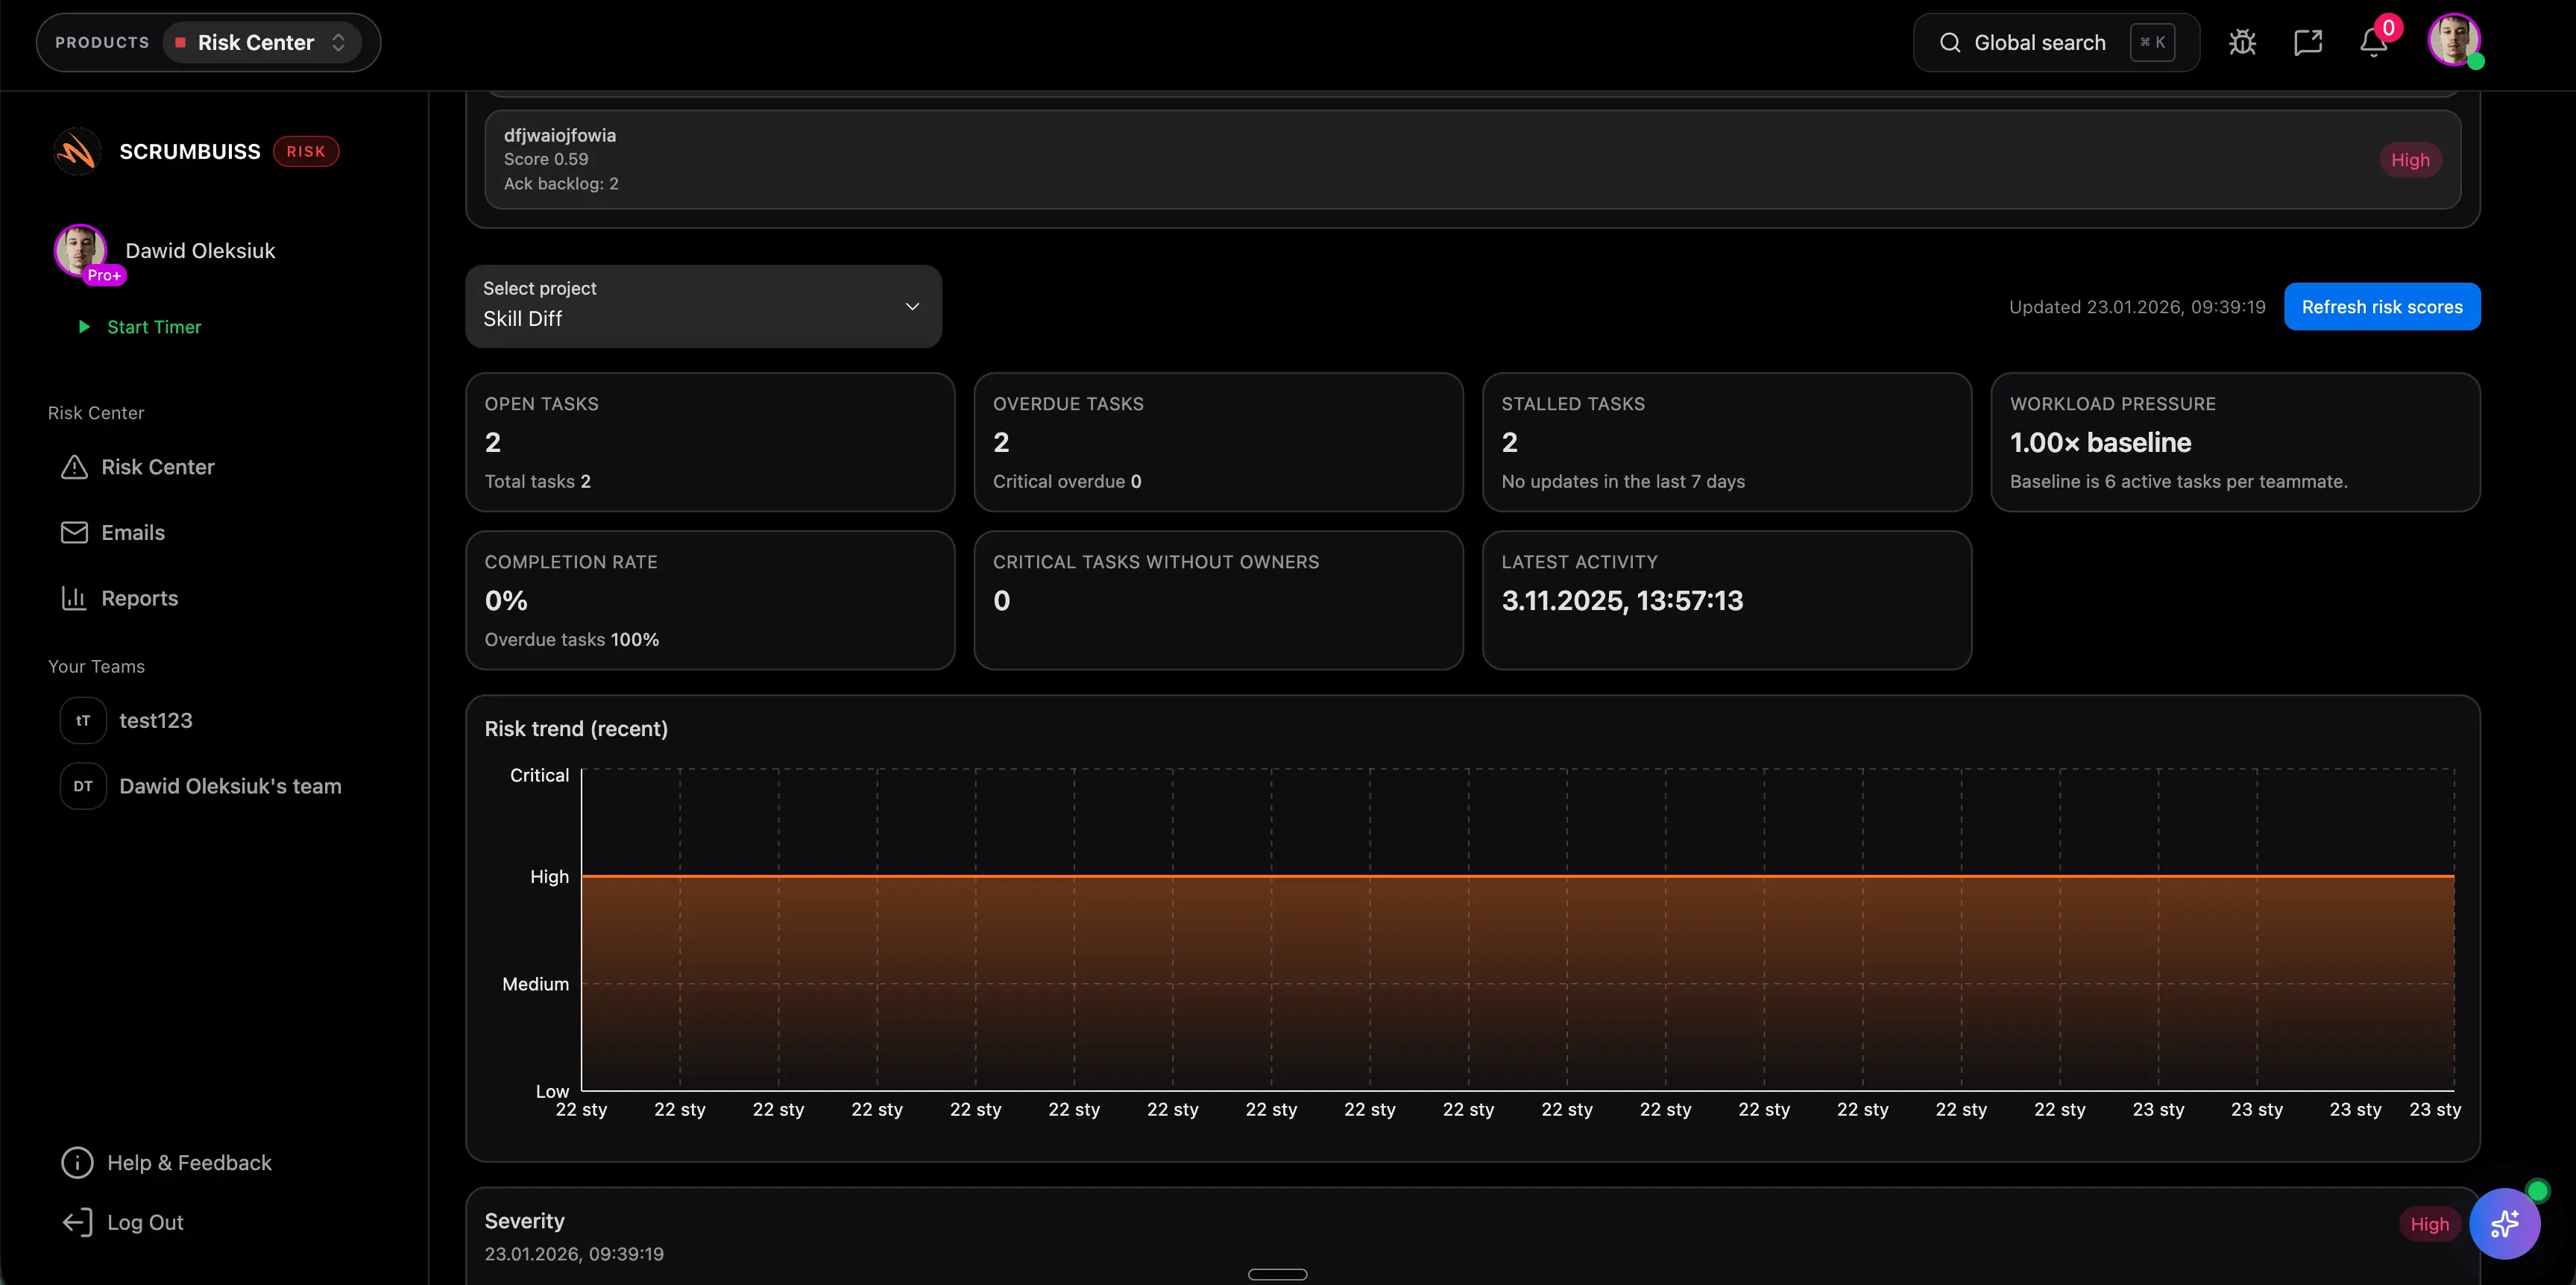
Task: Expand the Risk Center product switcher
Action: [x=262, y=42]
